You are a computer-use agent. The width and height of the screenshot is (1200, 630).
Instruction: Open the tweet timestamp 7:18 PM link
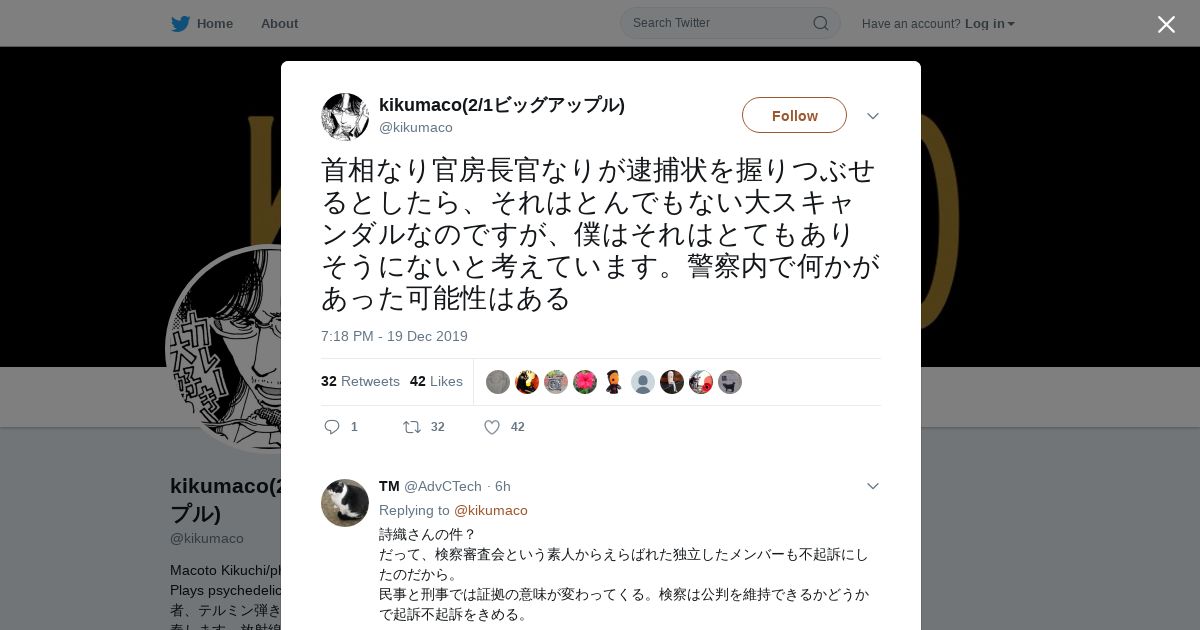pos(394,336)
